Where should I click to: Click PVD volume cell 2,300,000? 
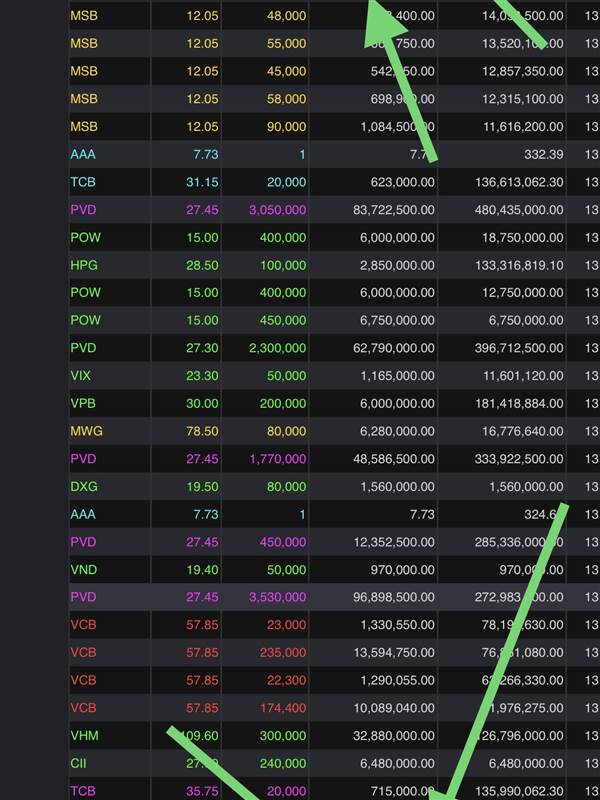[x=273, y=348]
